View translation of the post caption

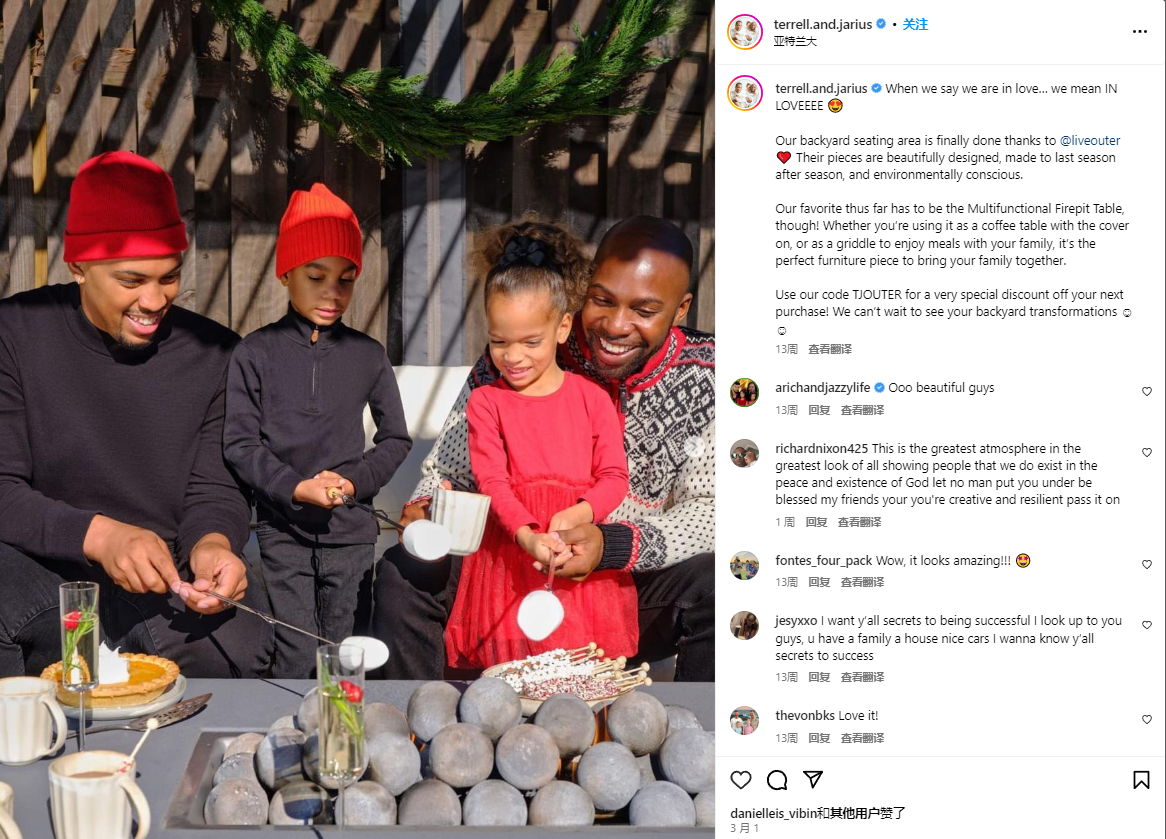coord(830,349)
